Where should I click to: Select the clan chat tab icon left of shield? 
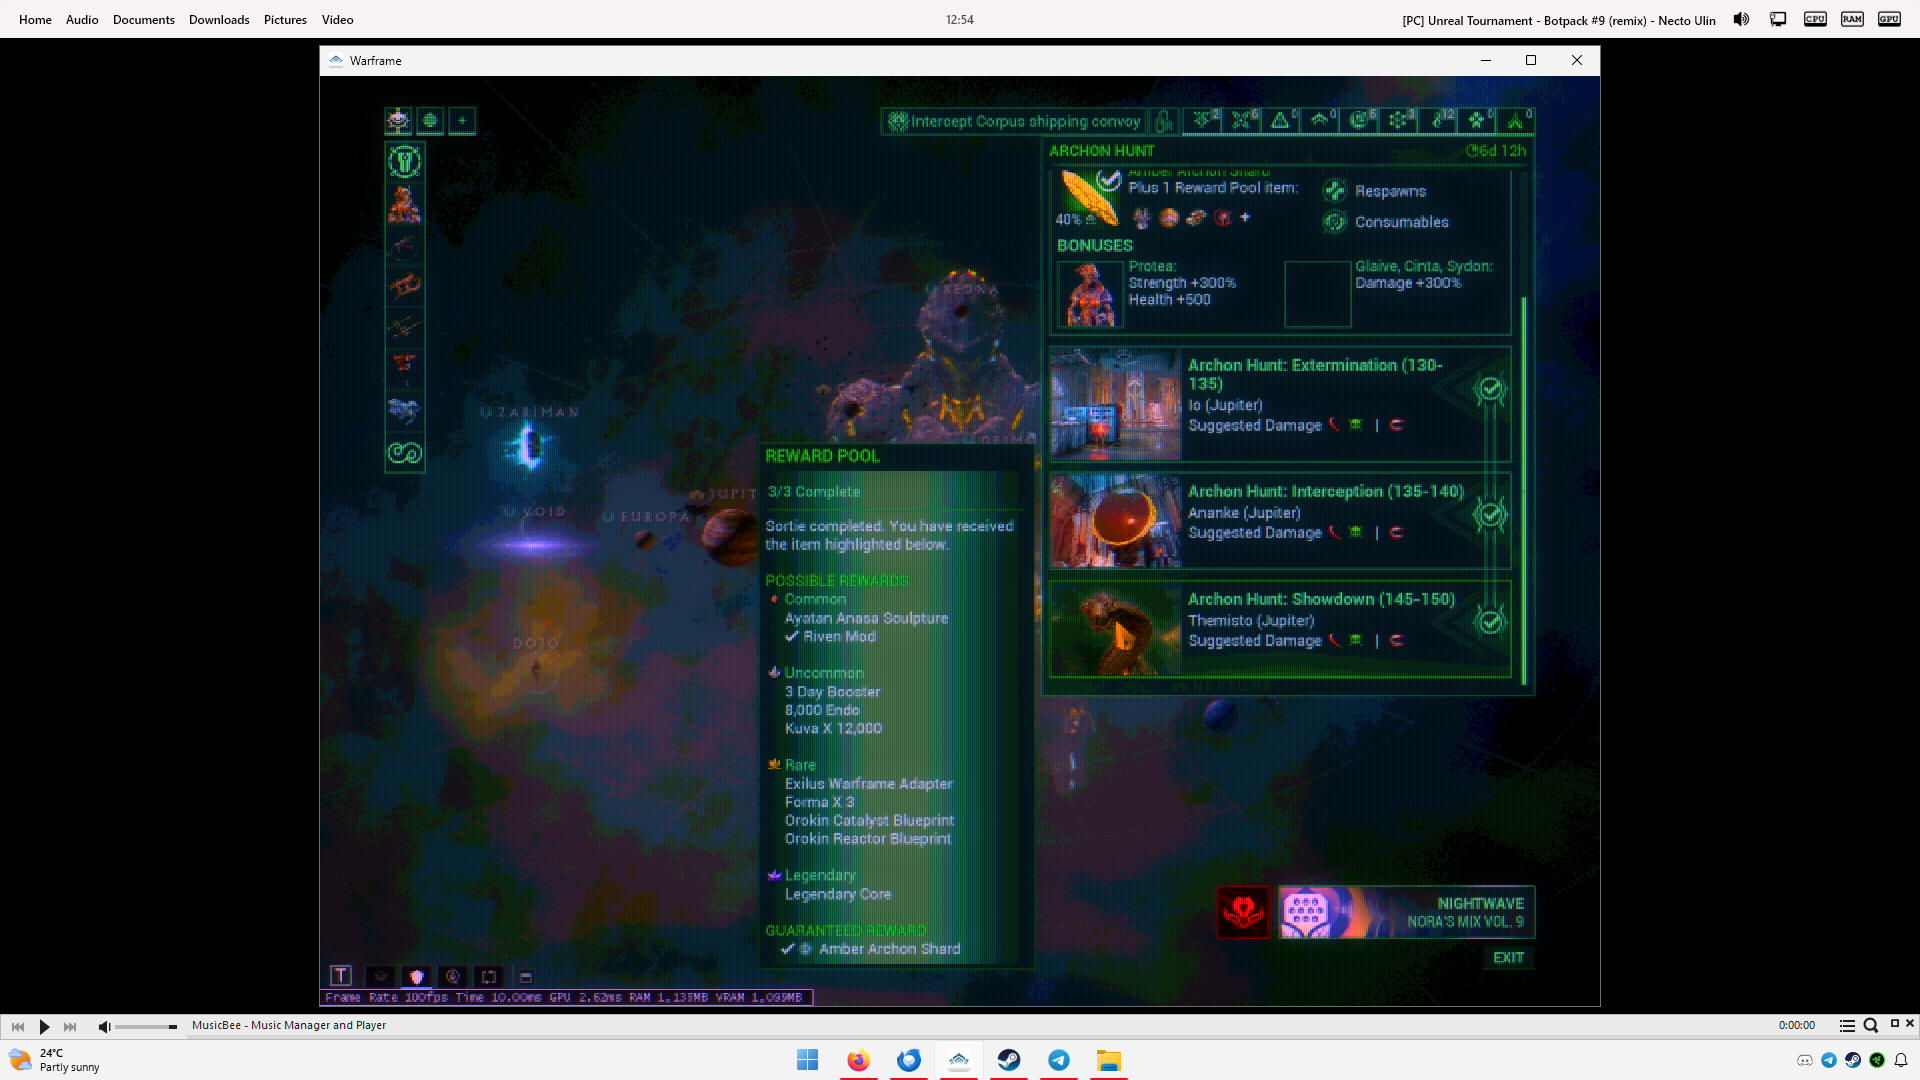[380, 976]
